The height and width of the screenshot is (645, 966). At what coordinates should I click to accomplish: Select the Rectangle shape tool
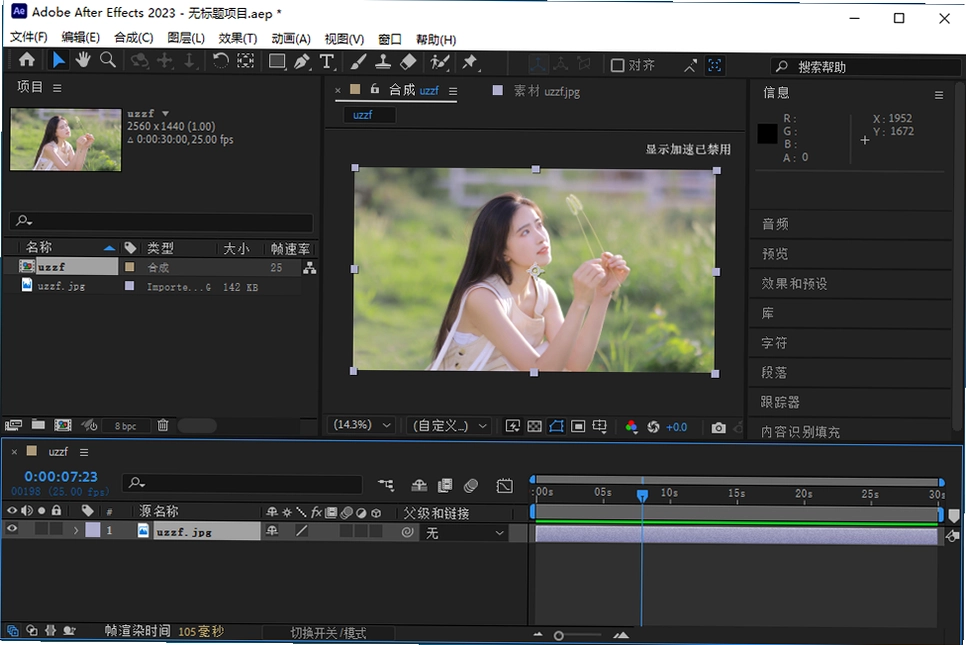click(x=277, y=62)
